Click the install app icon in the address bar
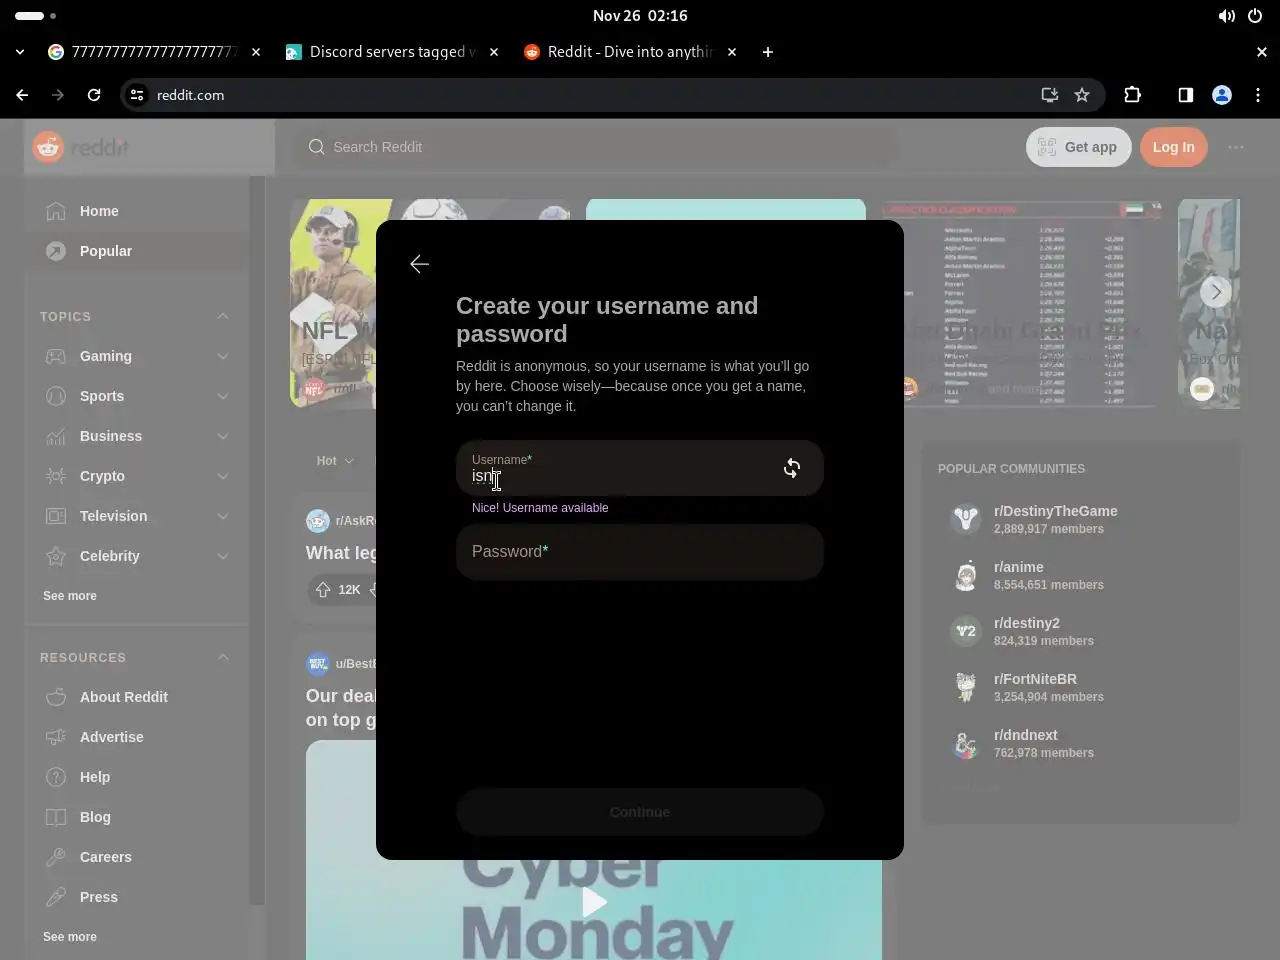The image size is (1280, 960). (x=1049, y=95)
